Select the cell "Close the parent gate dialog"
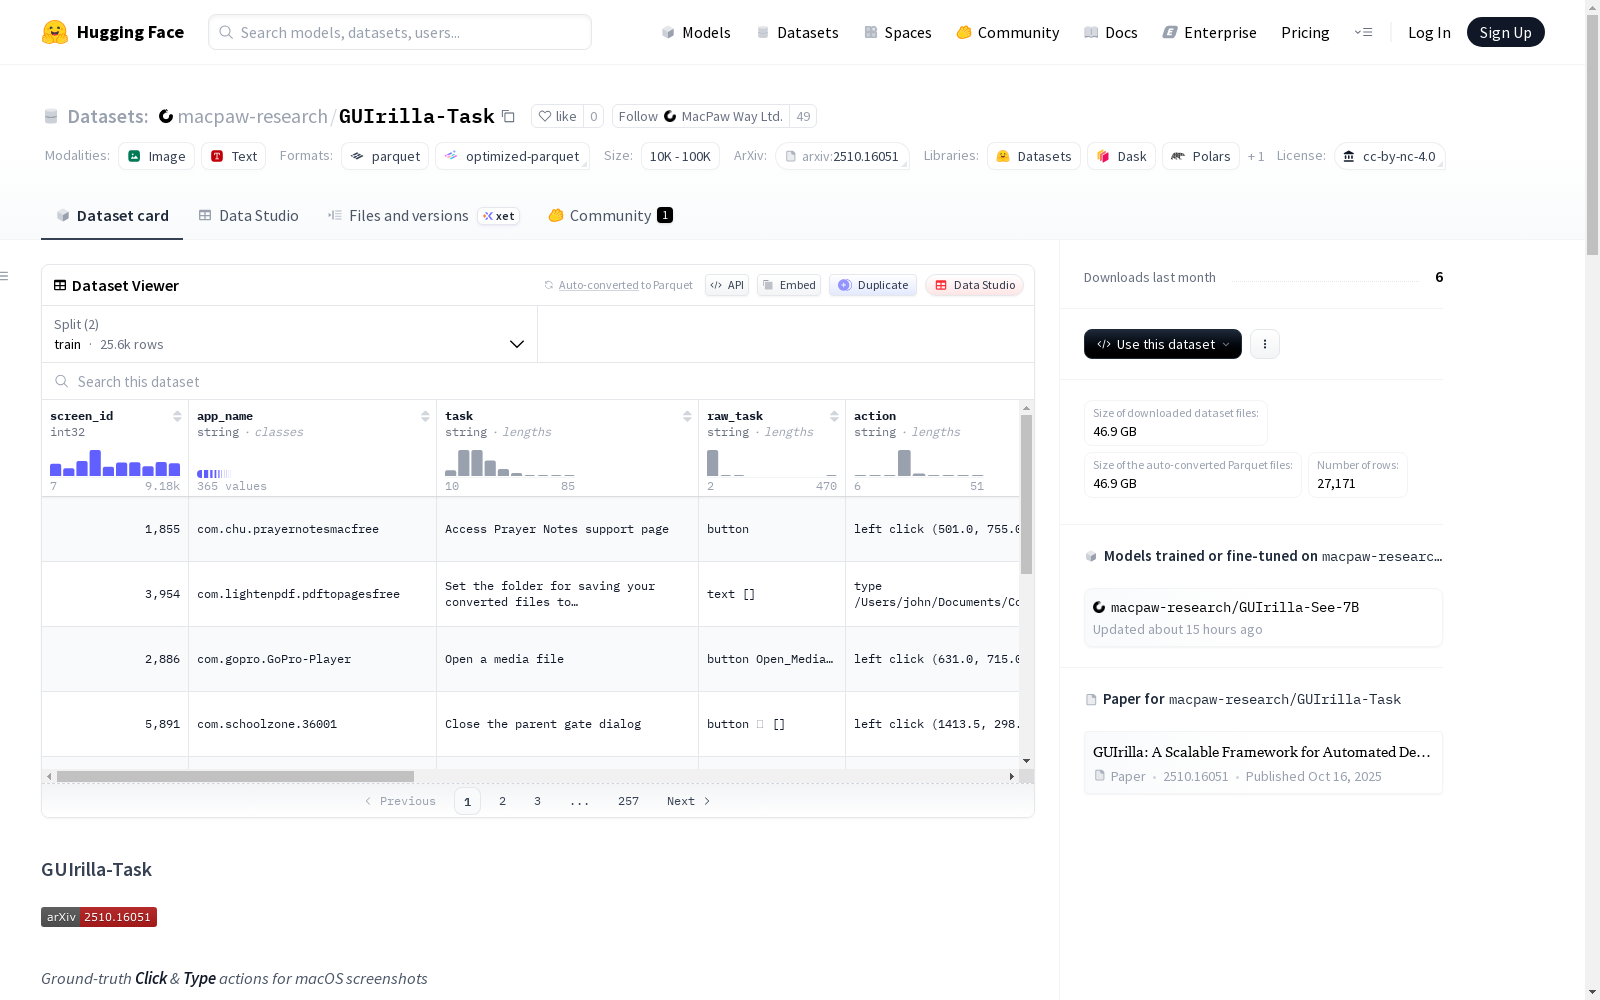Image resolution: width=1600 pixels, height=1000 pixels. tap(567, 724)
